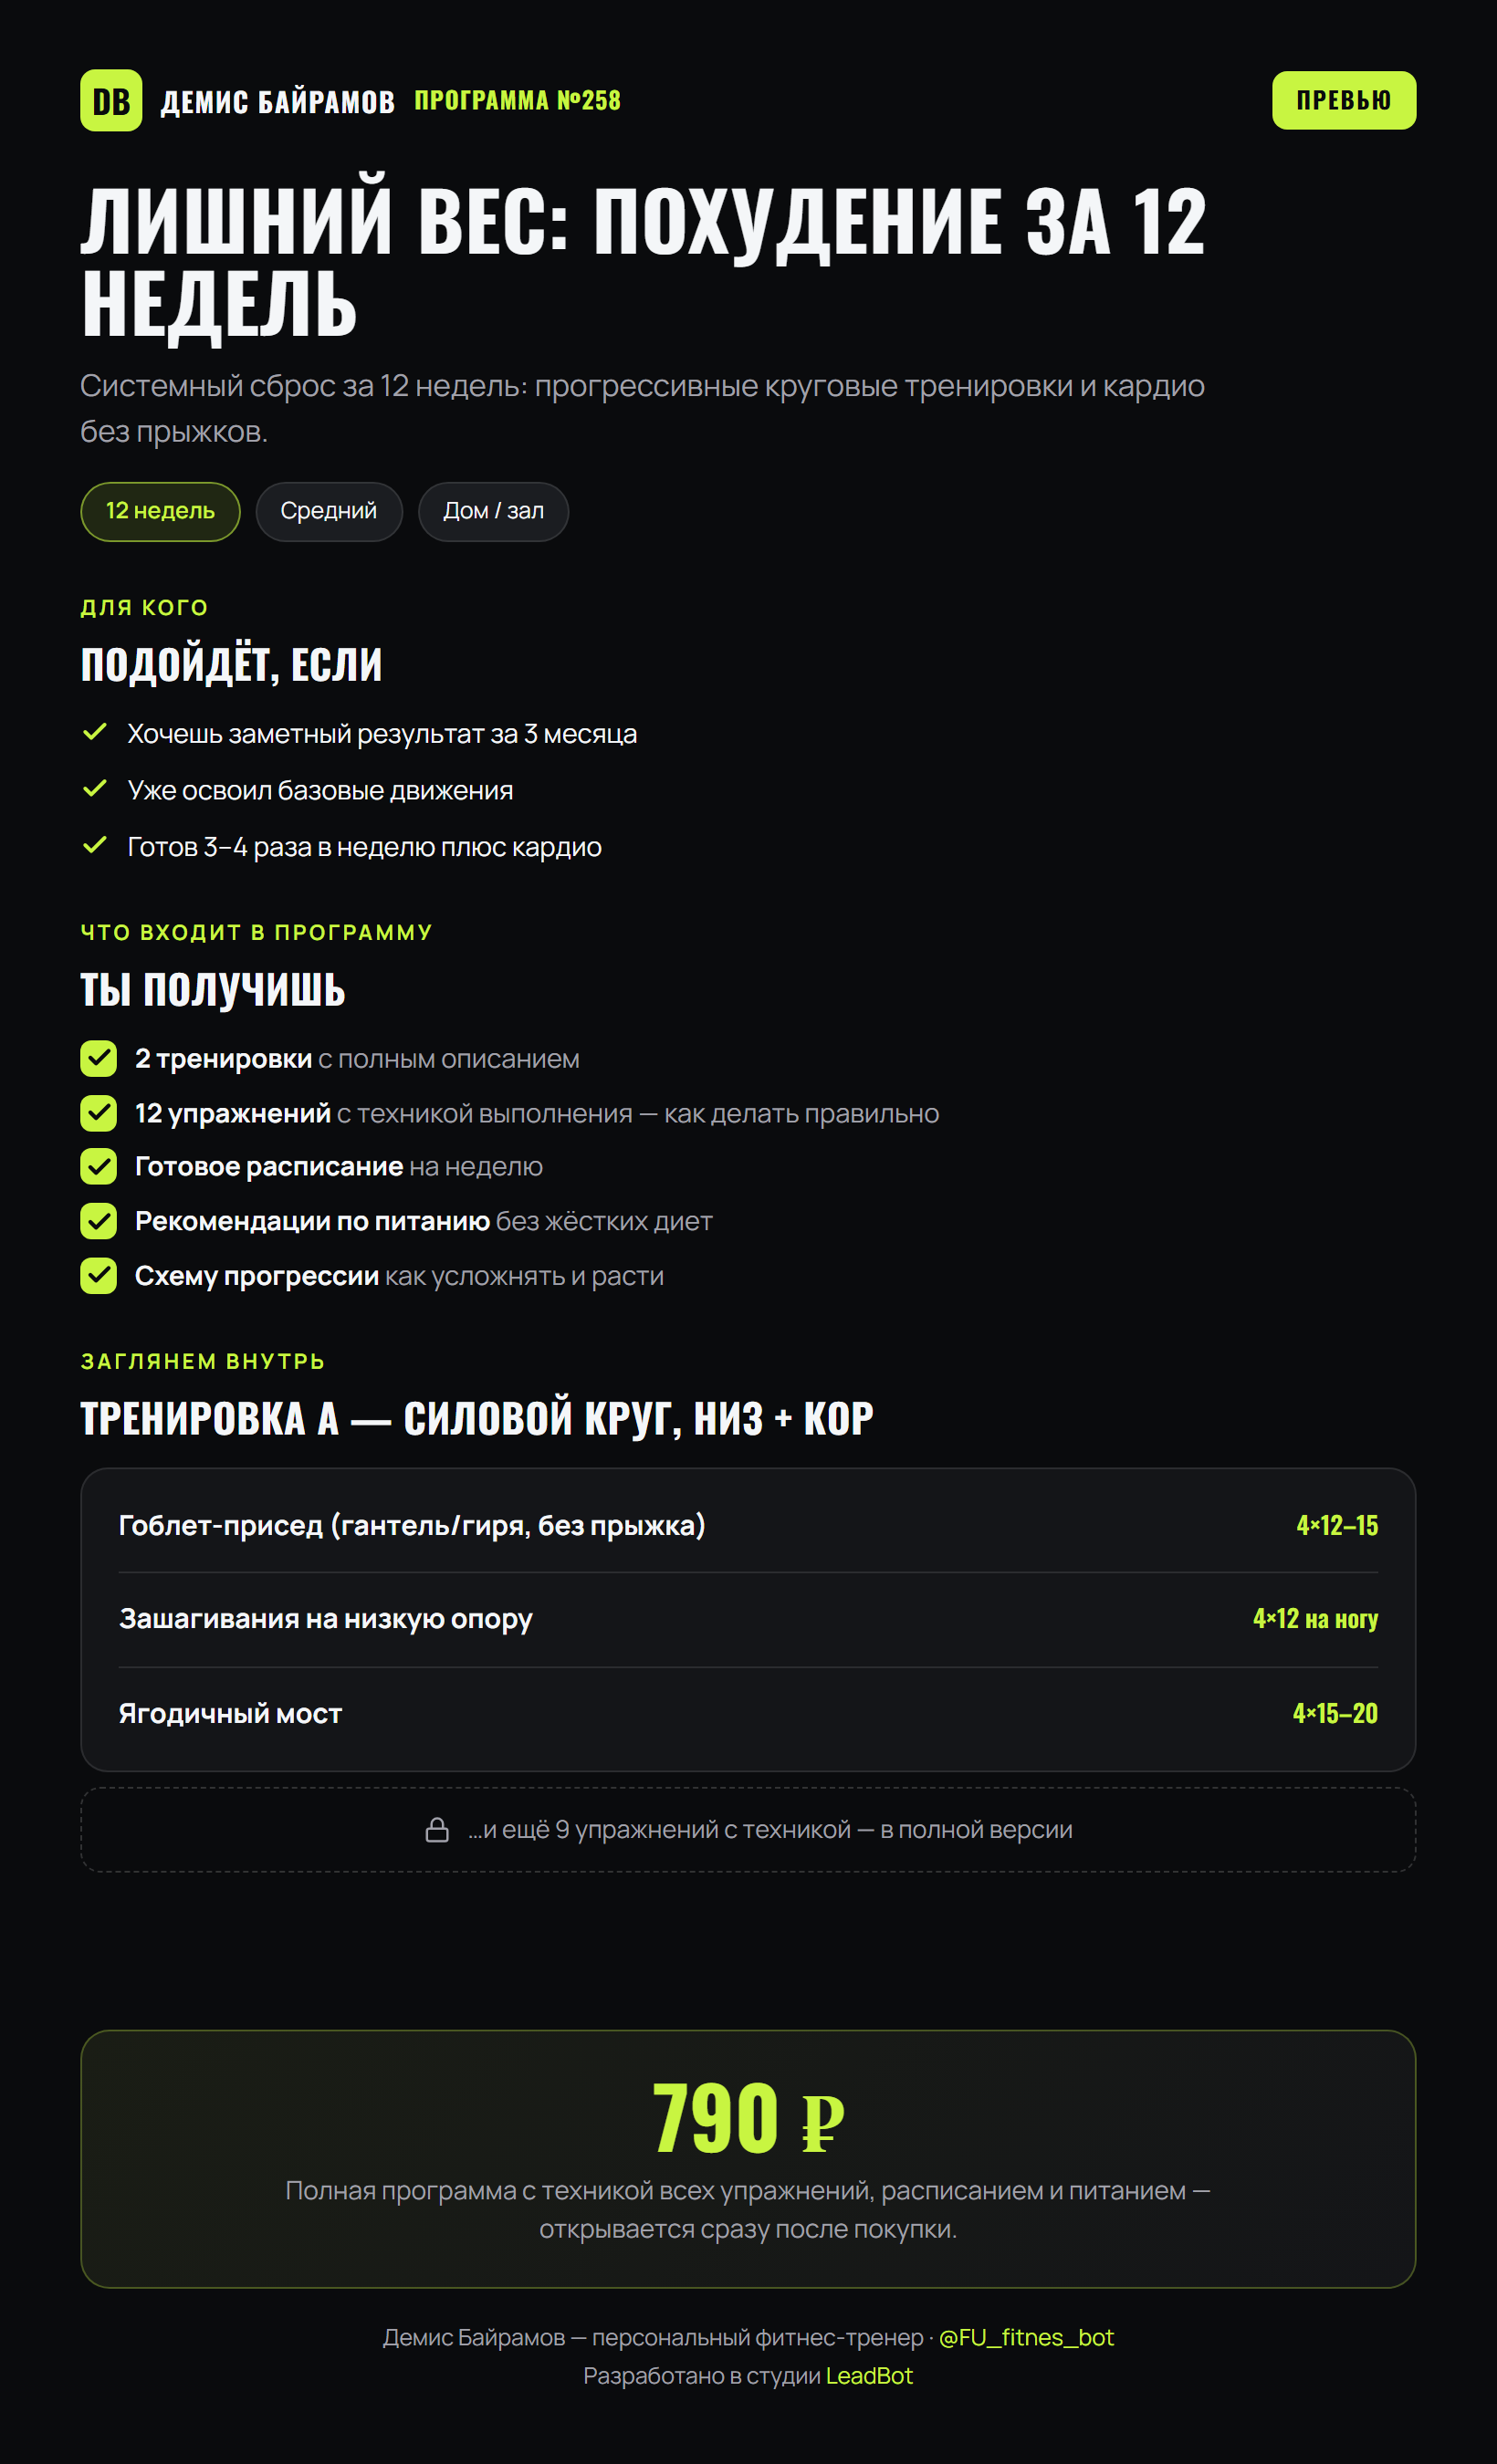The width and height of the screenshot is (1497, 2464).
Task: Toggle the 'Готовое расписание' checkbox
Action: pyautogui.click(x=98, y=1166)
